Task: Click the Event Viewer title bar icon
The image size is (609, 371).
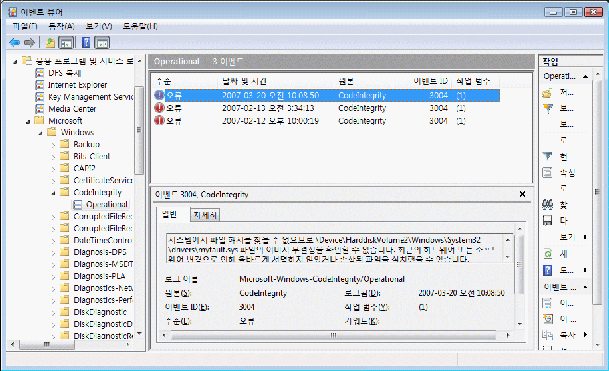Action: tap(13, 12)
